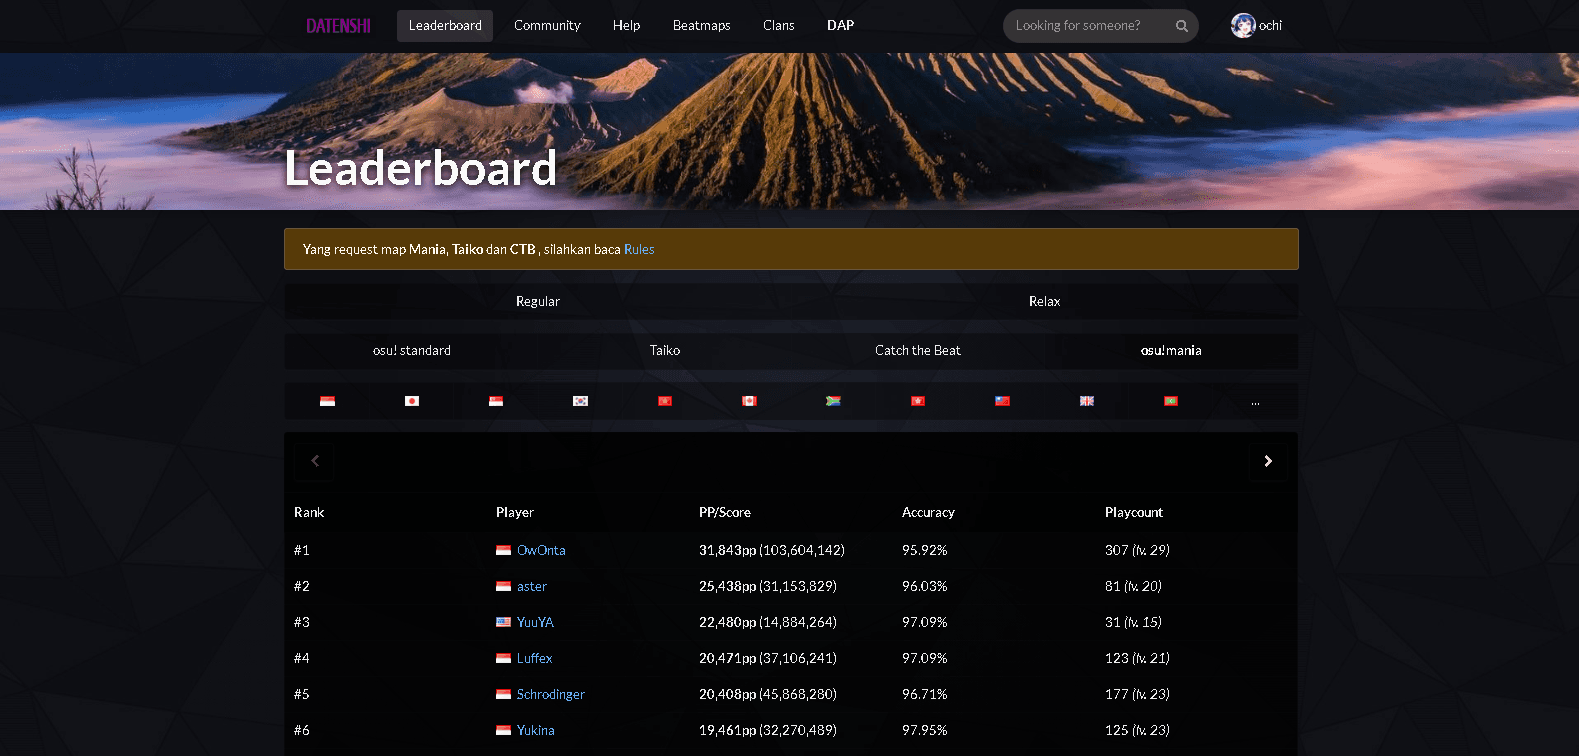Click 31,843pp score of OwOnta
This screenshot has height=756, width=1579.
click(x=772, y=550)
